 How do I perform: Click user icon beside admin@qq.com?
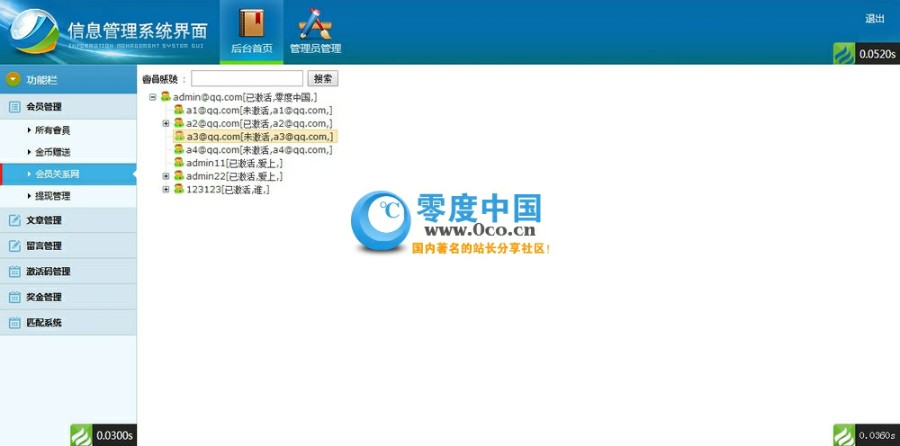click(165, 96)
